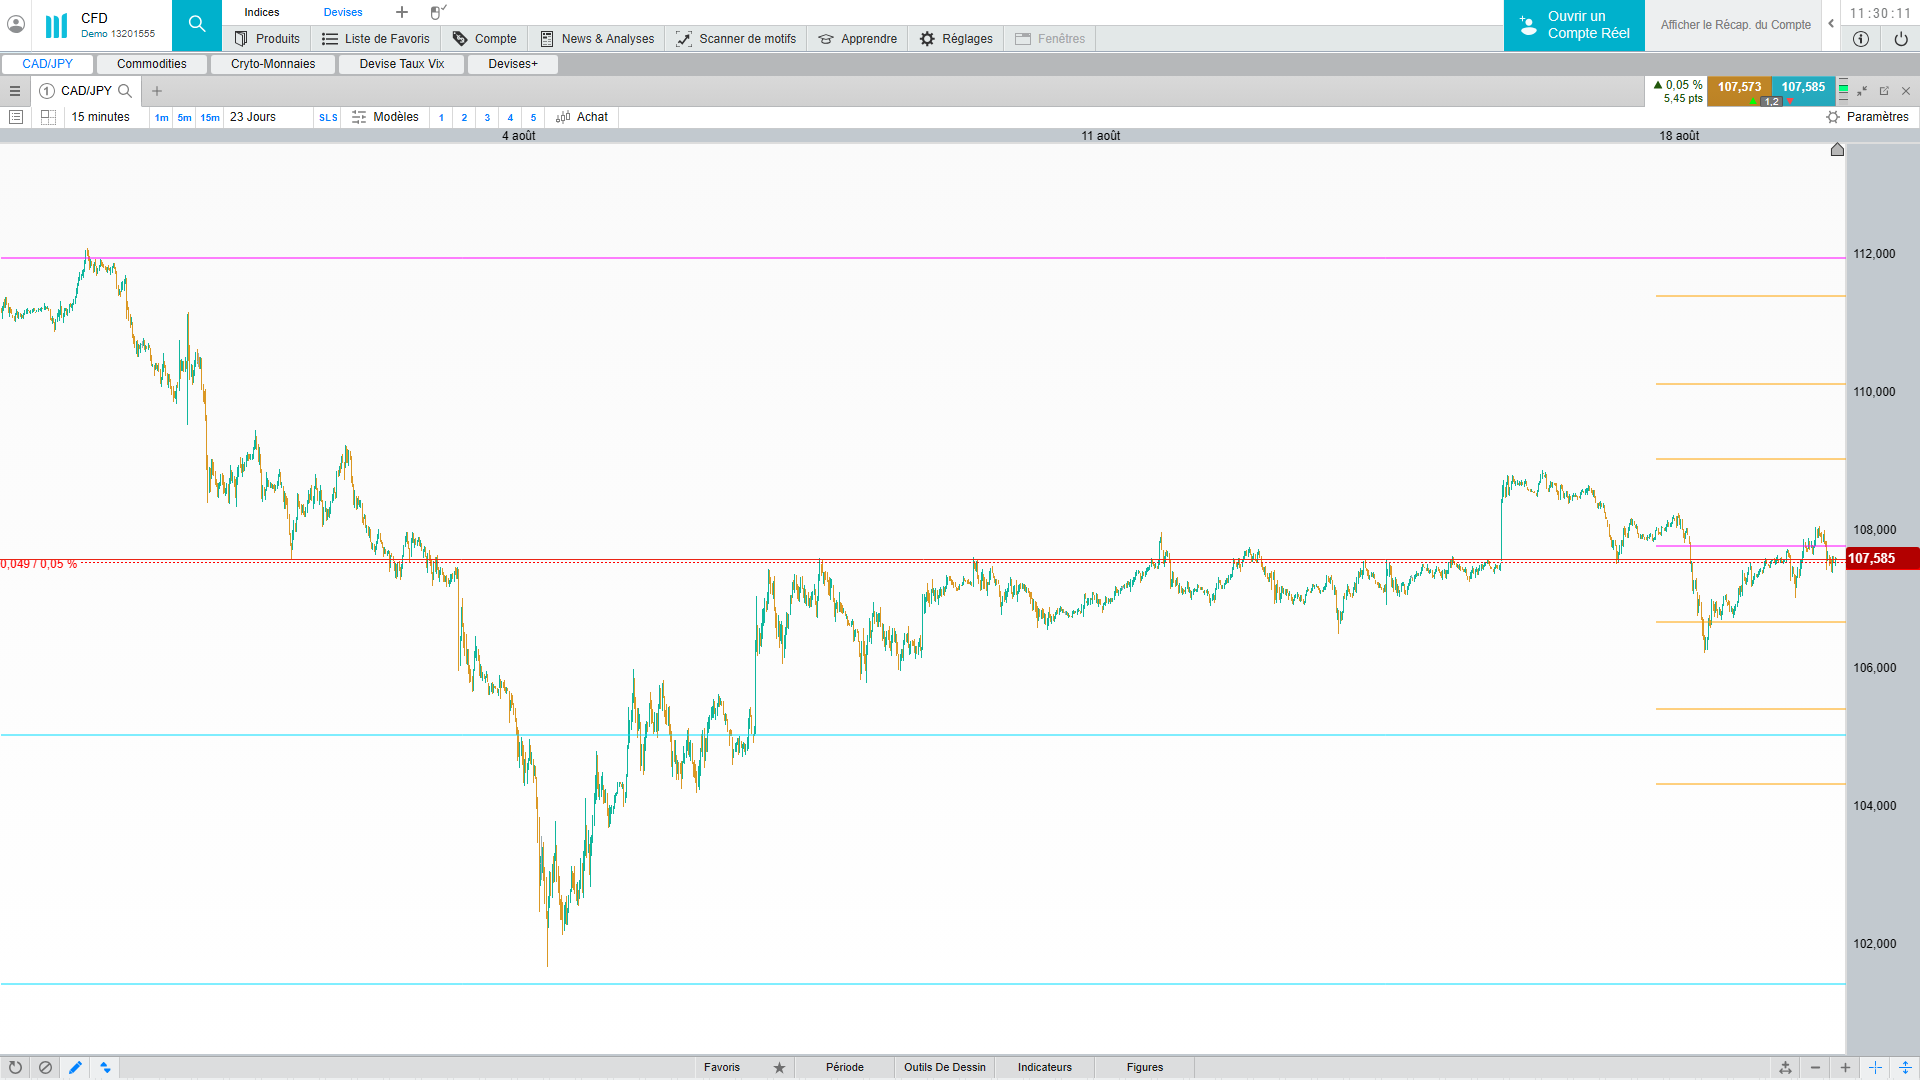Click the search magnifier button in header
The image size is (1920, 1080).
point(197,25)
